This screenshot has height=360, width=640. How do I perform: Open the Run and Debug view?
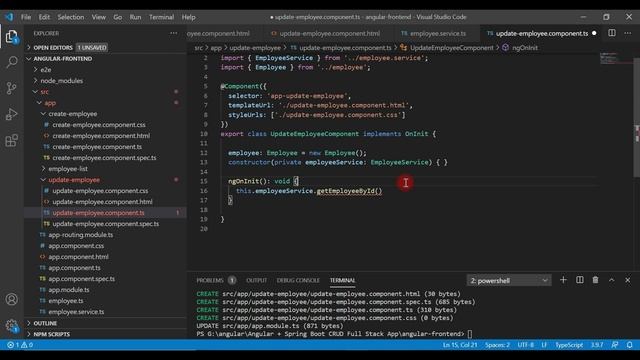(11, 114)
